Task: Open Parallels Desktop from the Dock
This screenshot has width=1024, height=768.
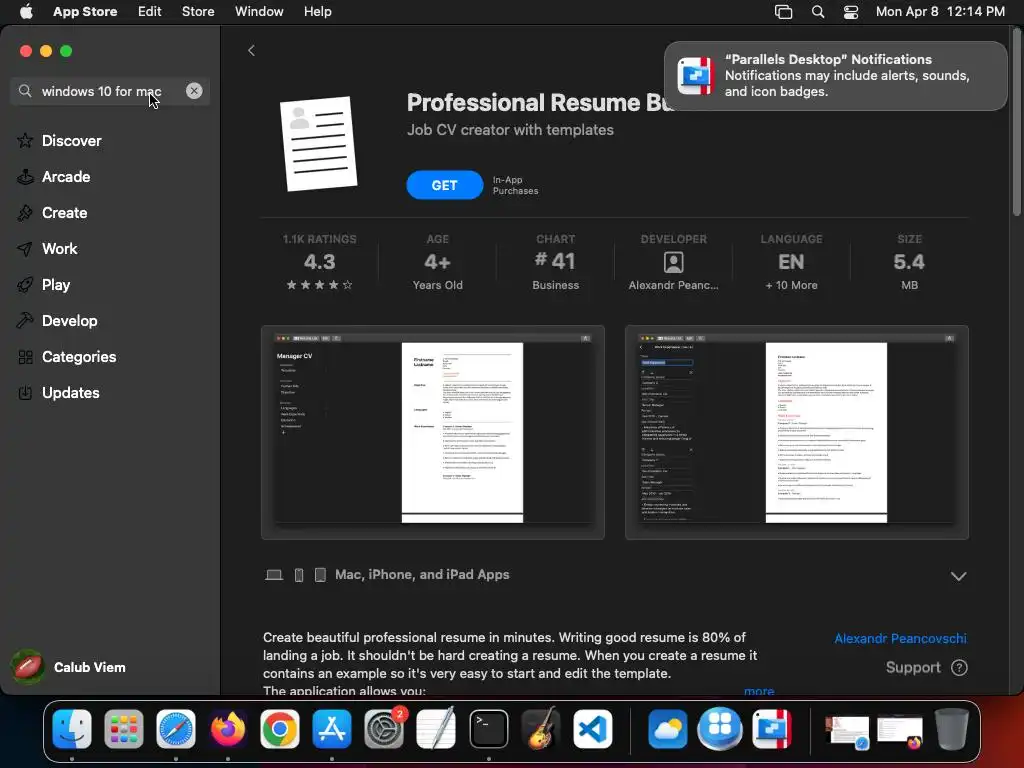Action: [x=772, y=728]
